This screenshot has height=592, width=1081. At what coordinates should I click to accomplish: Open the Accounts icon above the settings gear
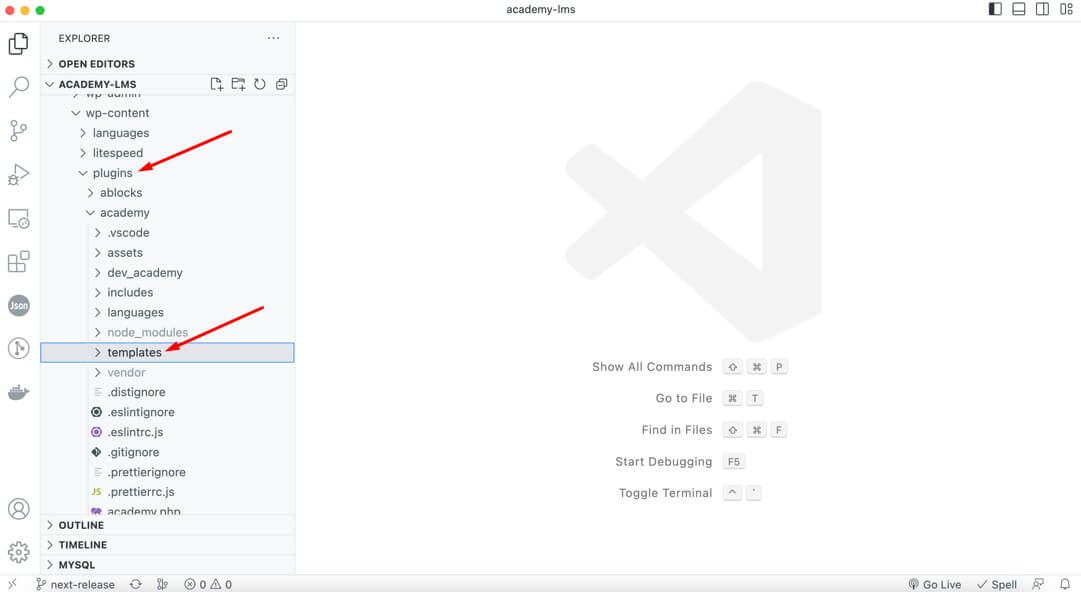click(x=18, y=509)
